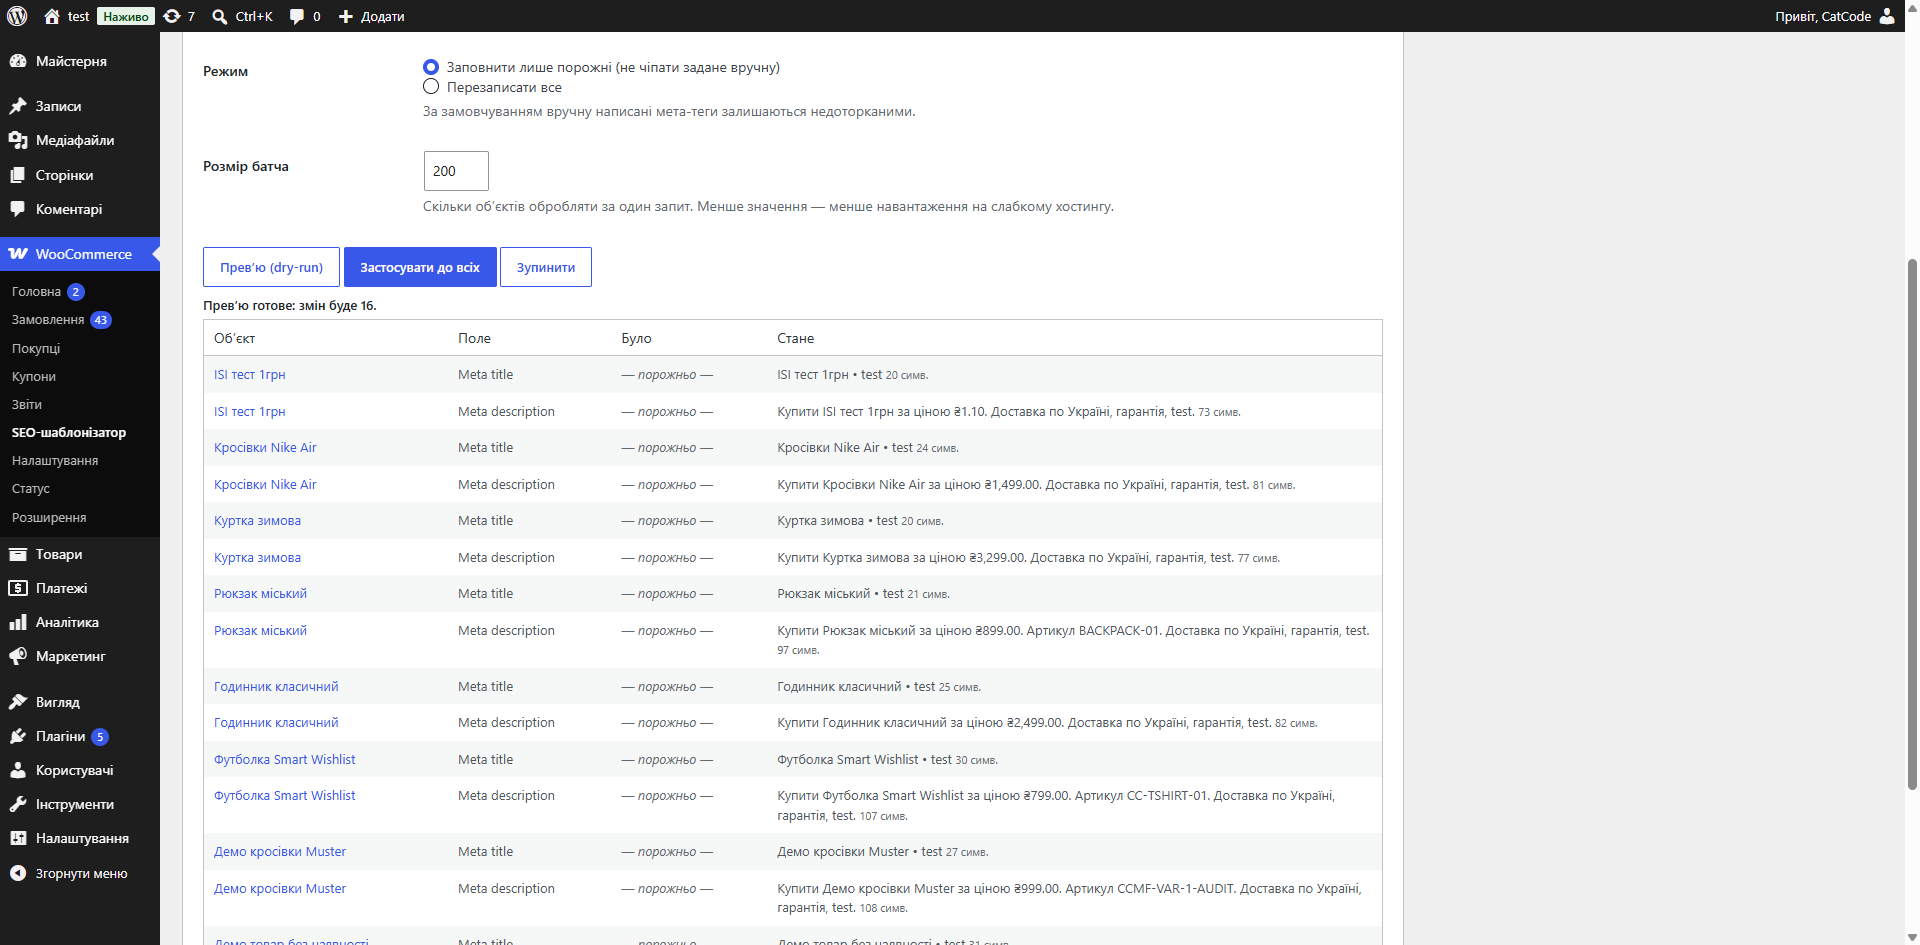Click the Аналітика bar chart icon

click(x=18, y=622)
